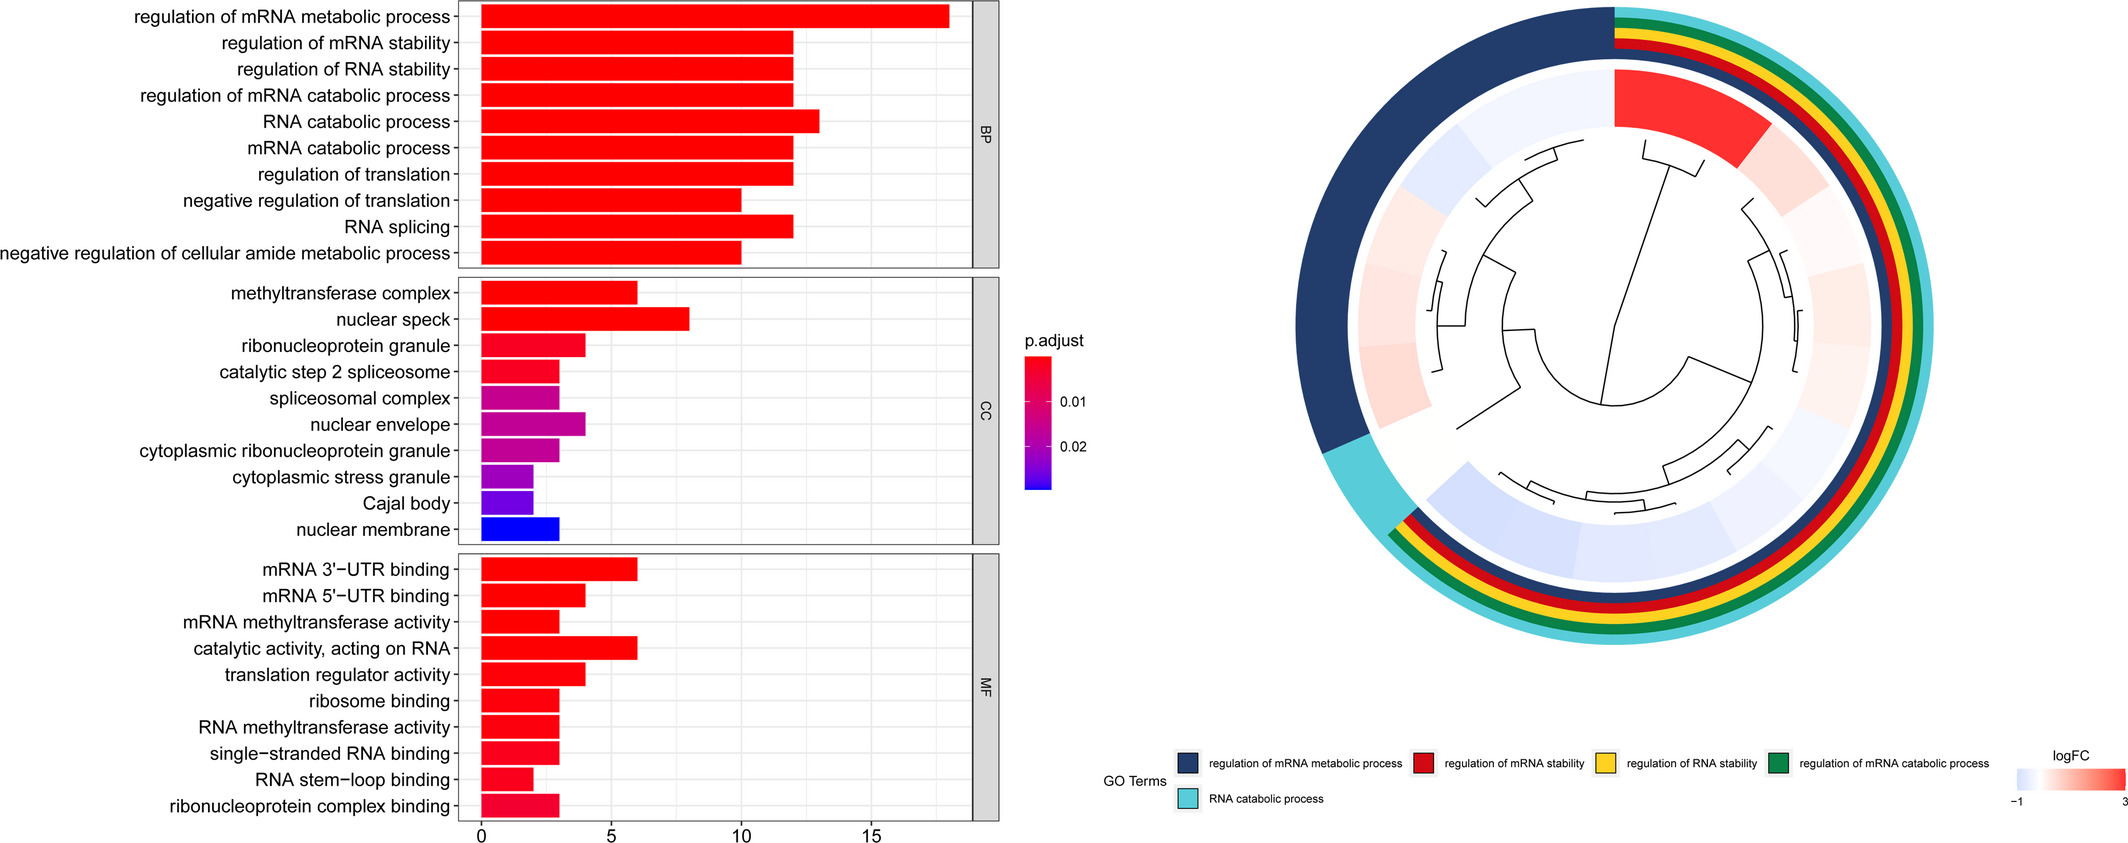Screen dimensions: 2128x843
Task: Click legend text 'RNA catabolic process'
Action: tap(1266, 799)
